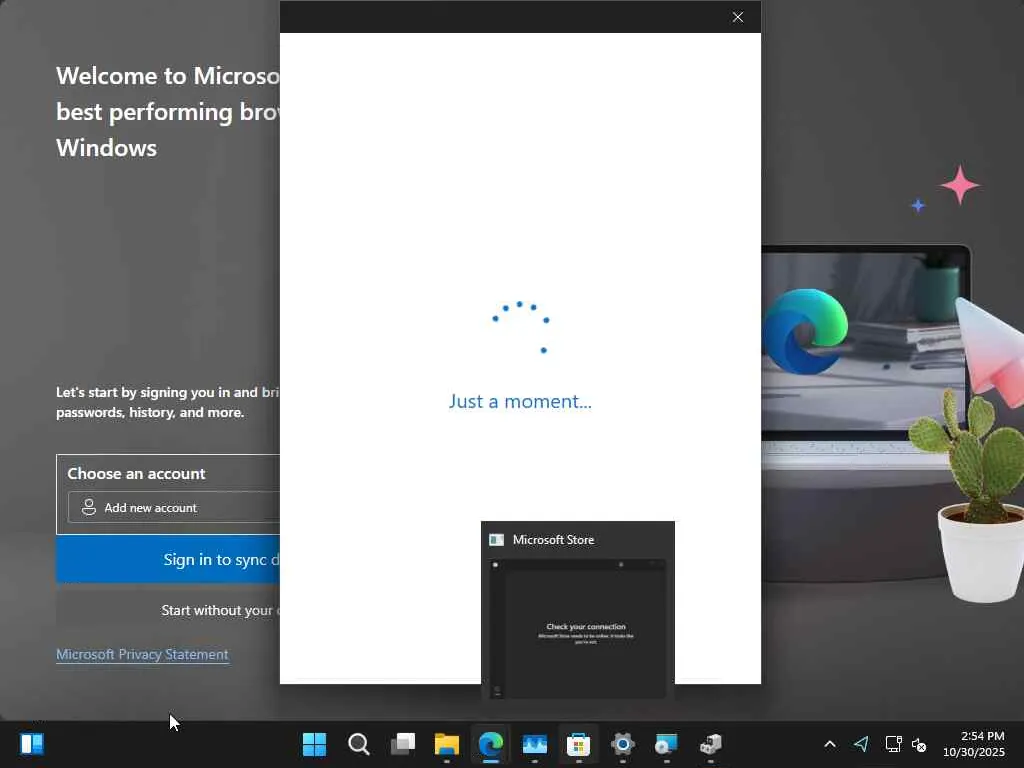Viewport: 1024px width, 768px height.
Task: Click the location arrow tray icon
Action: coord(861,744)
